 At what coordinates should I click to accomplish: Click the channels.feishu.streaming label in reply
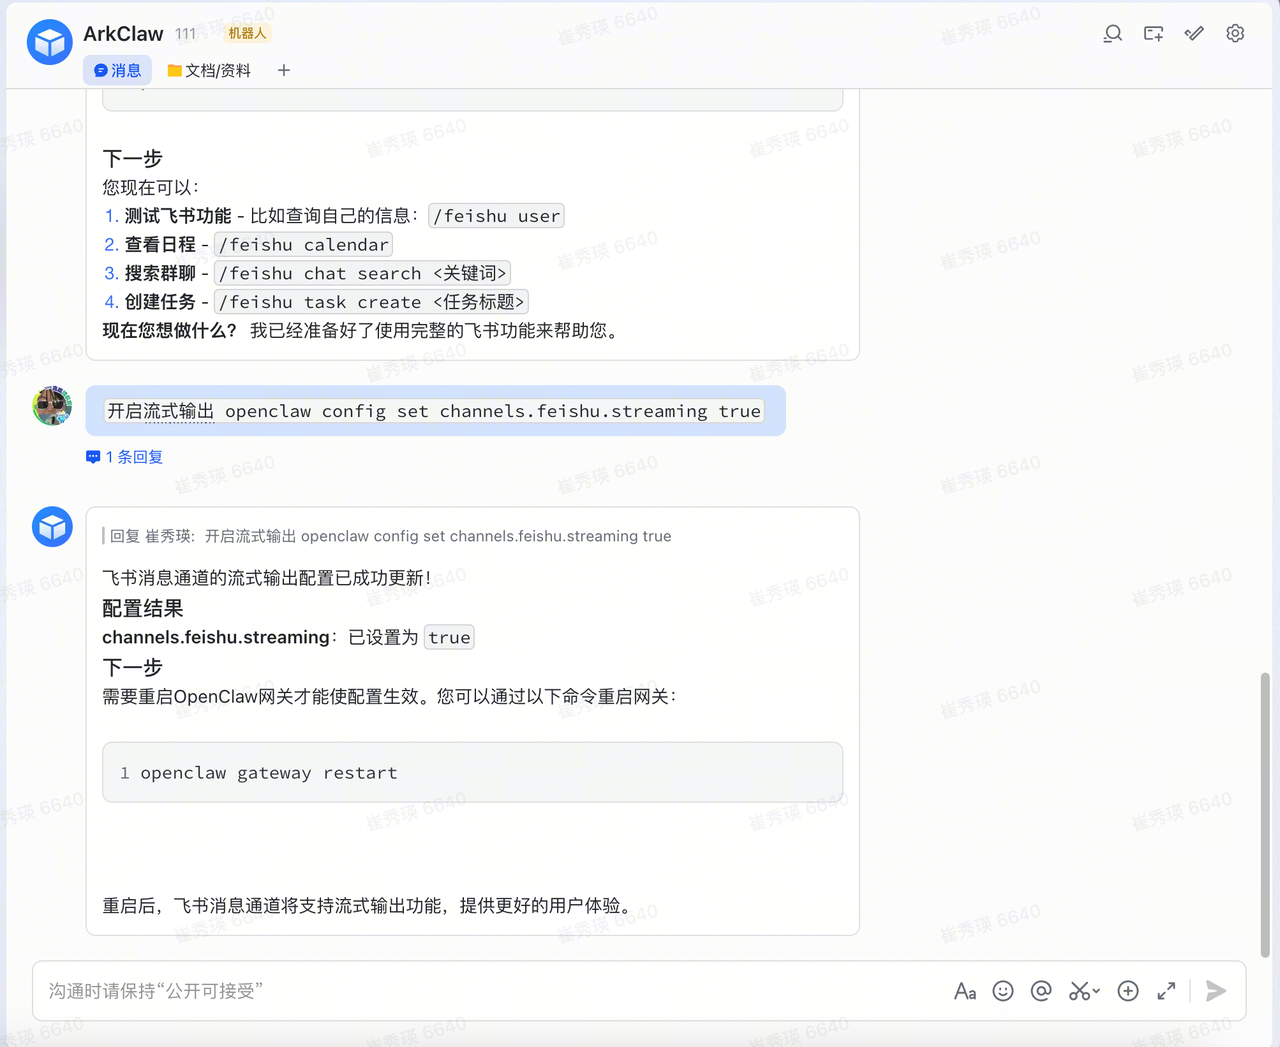(216, 638)
